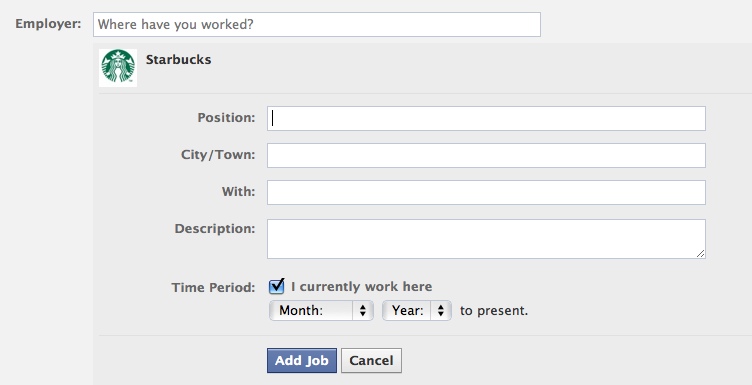This screenshot has height=385, width=752.
Task: Click the Year selector up-down arrows
Action: (x=441, y=311)
